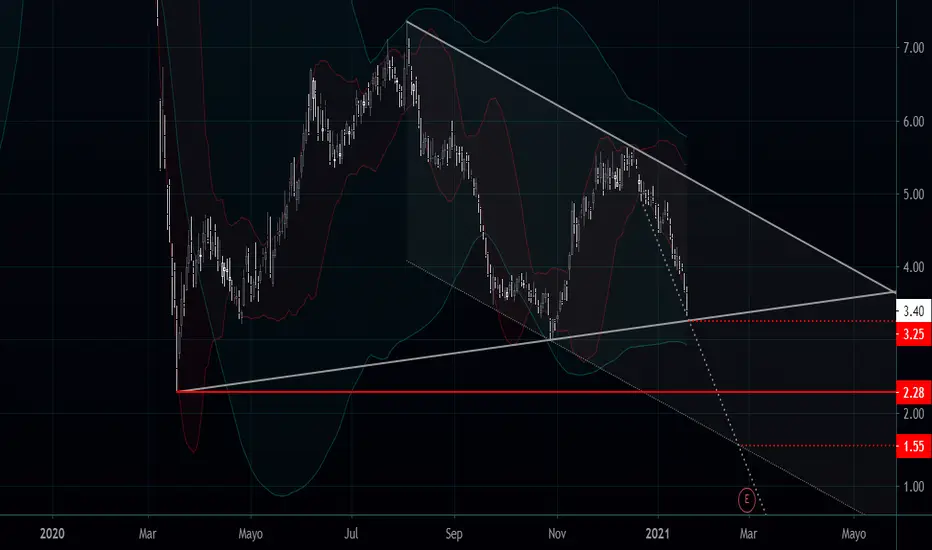Click the thick dotted white projection line

(701, 345)
